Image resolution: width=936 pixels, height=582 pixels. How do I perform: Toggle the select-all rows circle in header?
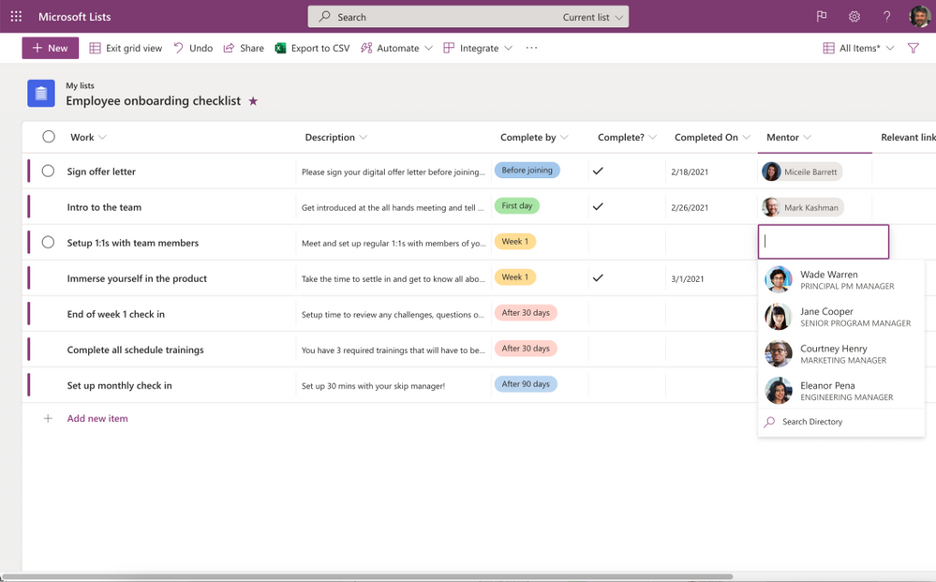tap(48, 137)
